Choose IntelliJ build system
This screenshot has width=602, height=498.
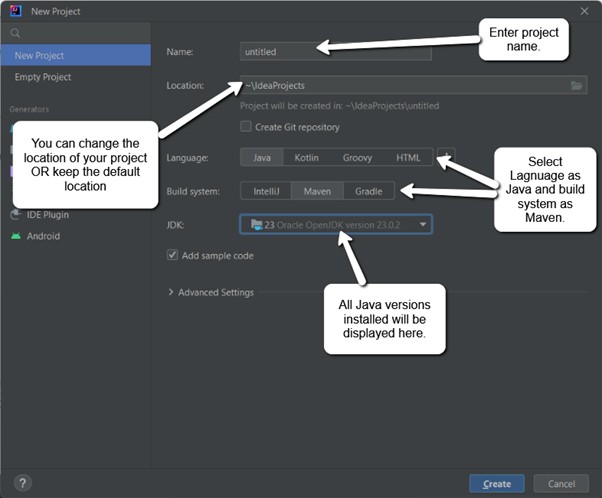266,191
